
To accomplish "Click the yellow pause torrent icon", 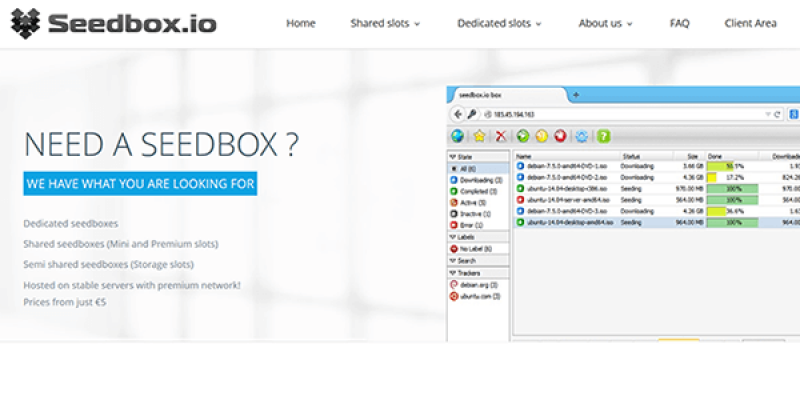I will [x=541, y=136].
